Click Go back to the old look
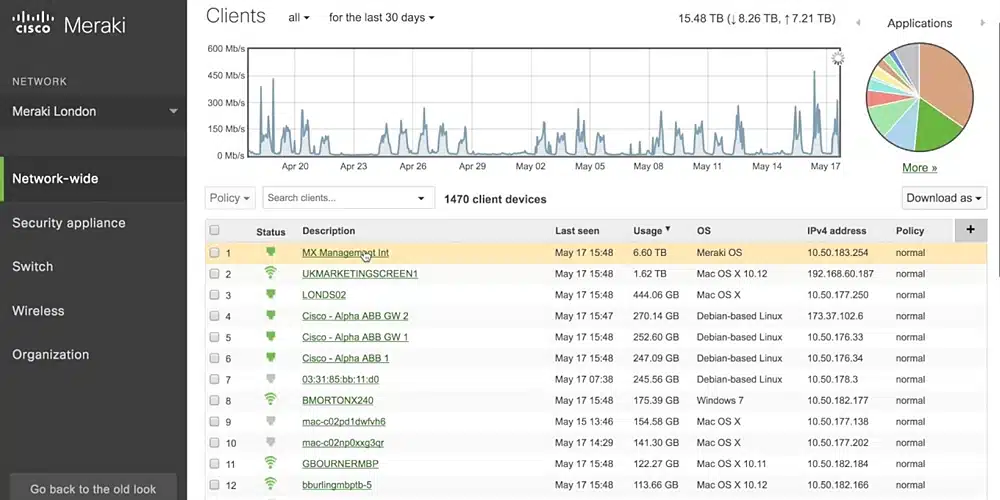The width and height of the screenshot is (1000, 500). tap(93, 489)
